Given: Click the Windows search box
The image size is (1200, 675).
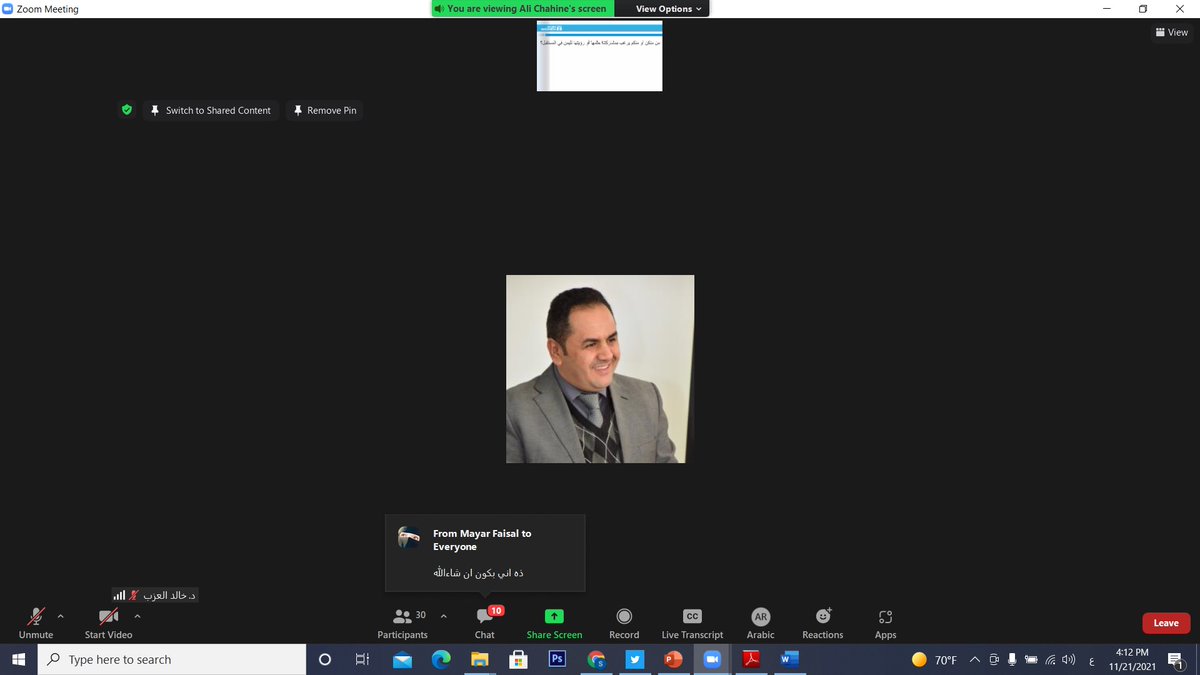Looking at the screenshot, I should pyautogui.click(x=171, y=659).
